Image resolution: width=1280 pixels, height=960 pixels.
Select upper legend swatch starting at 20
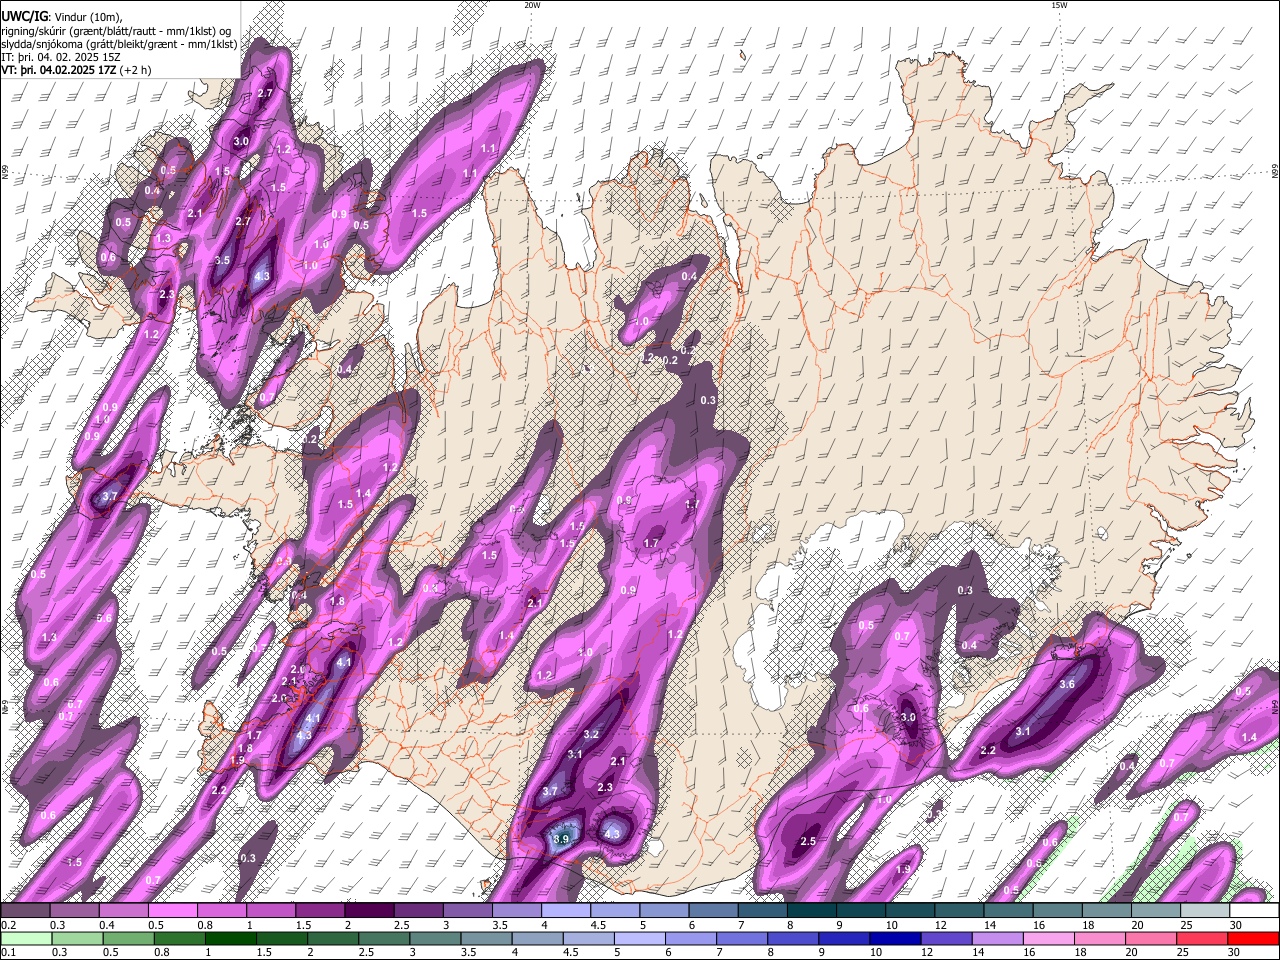point(1154,911)
